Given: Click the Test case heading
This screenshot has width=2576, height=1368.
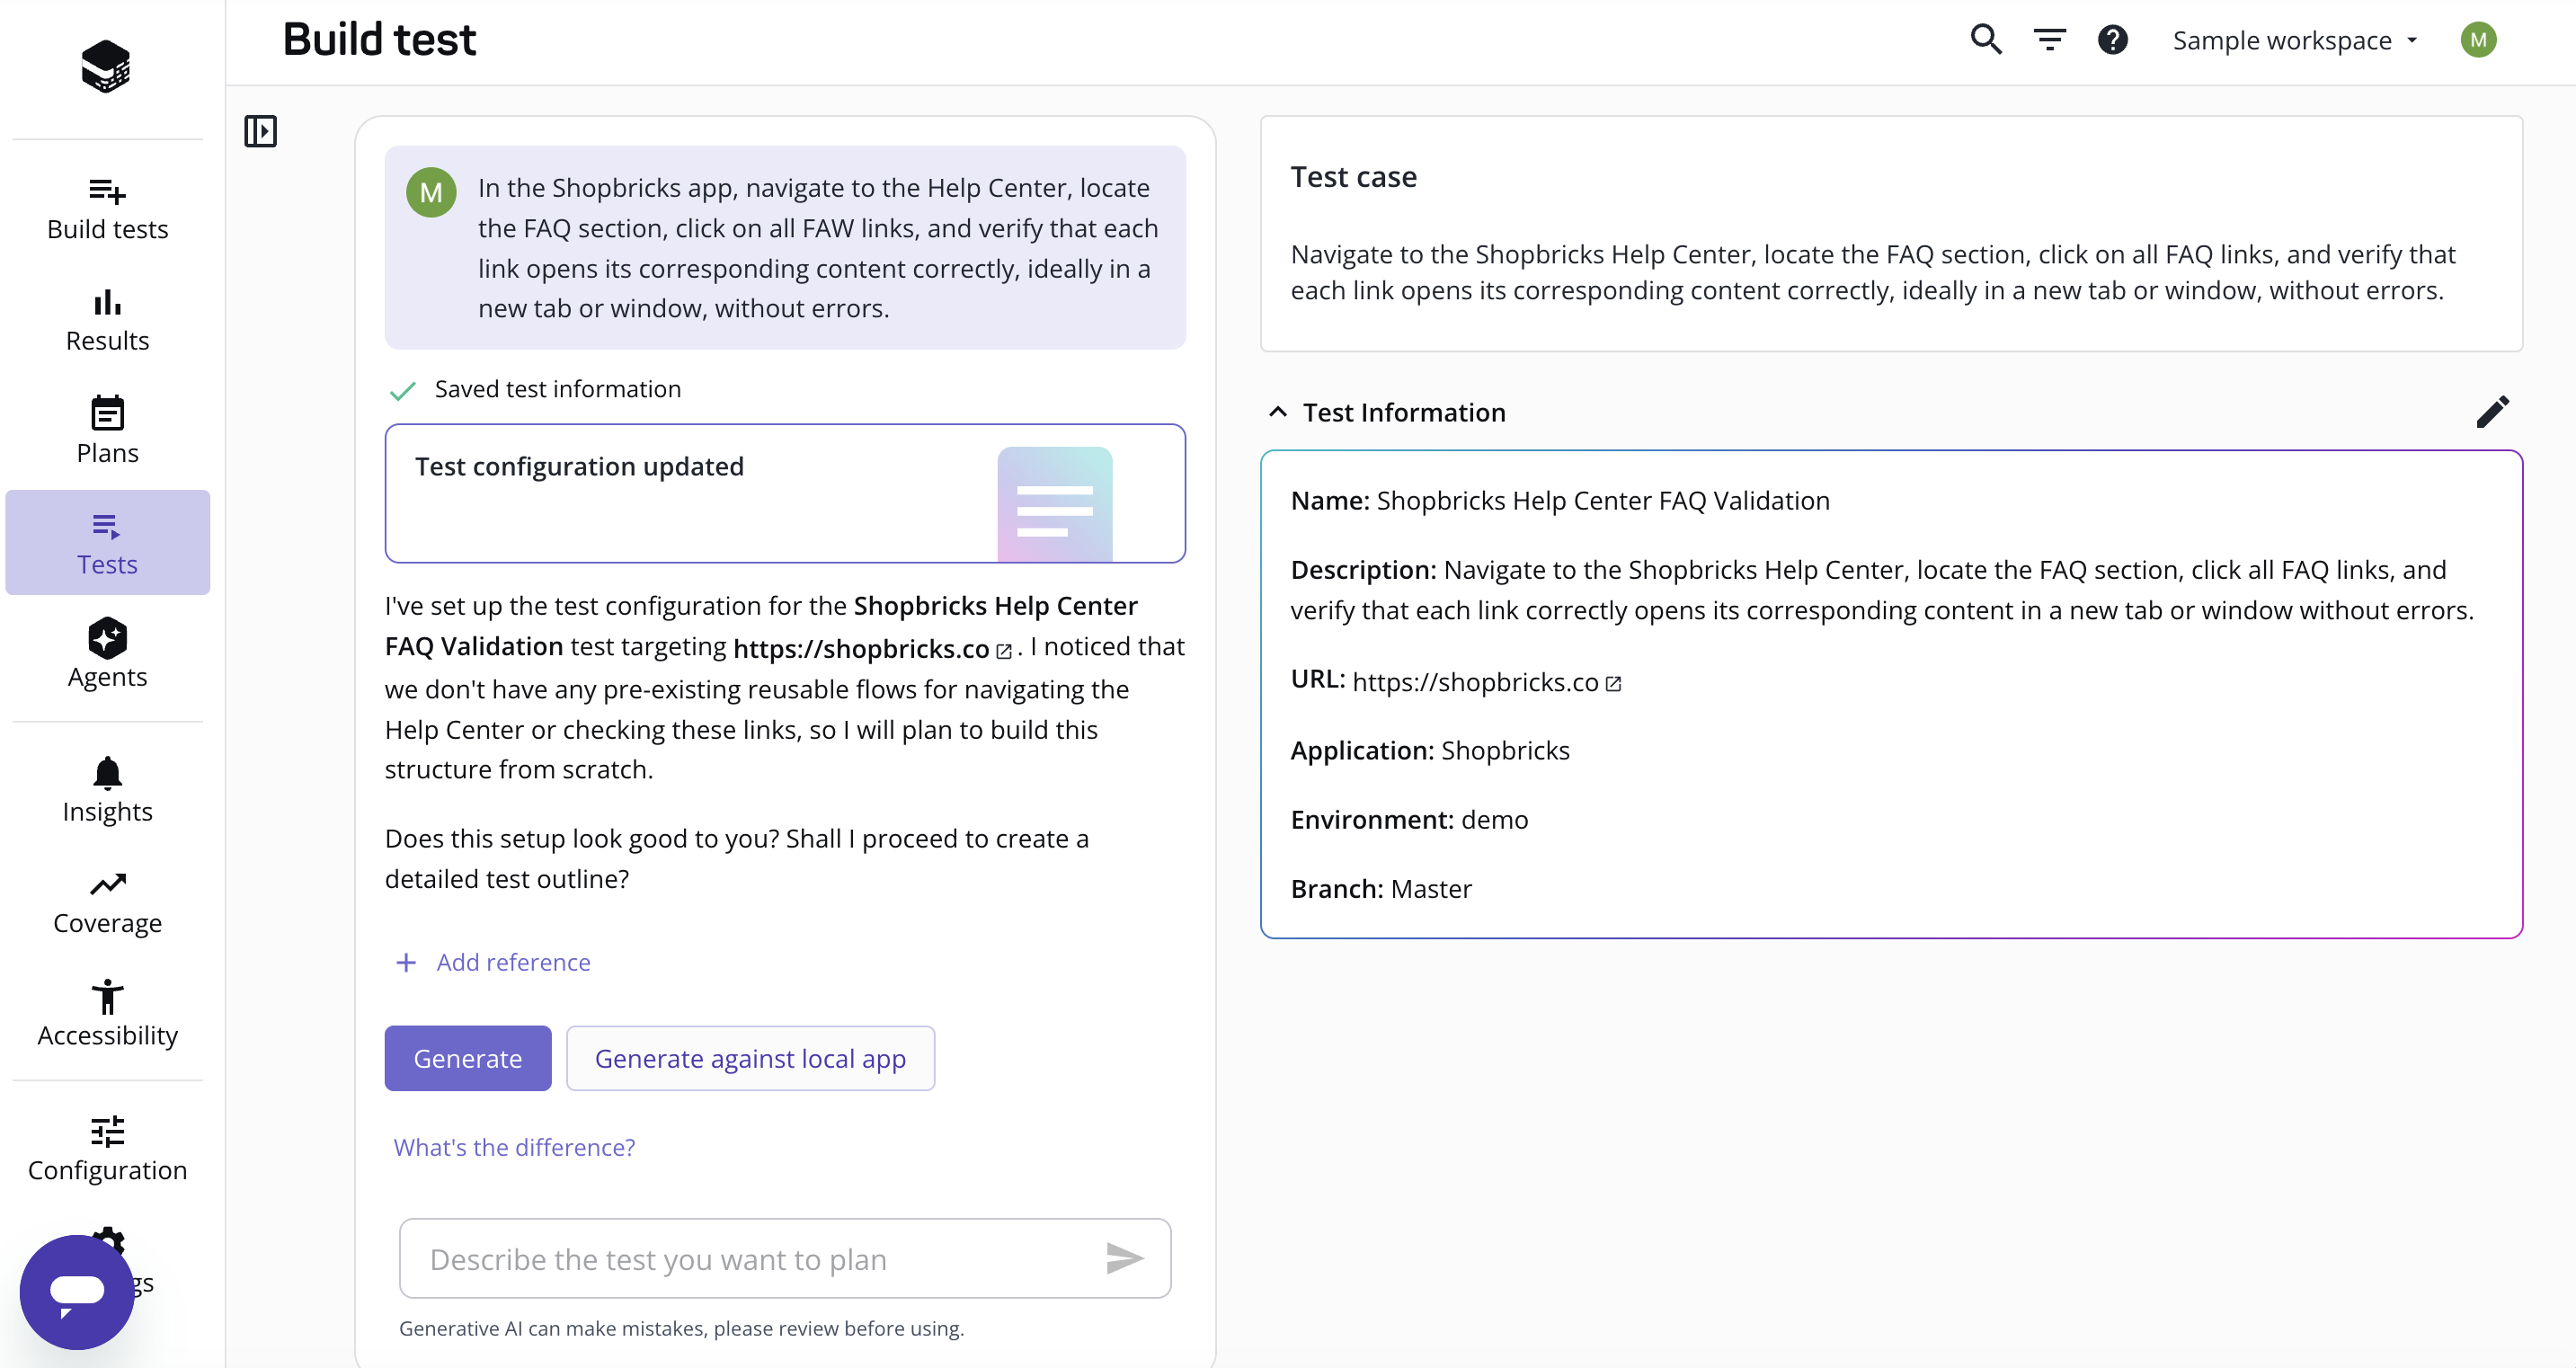Looking at the screenshot, I should click(1353, 177).
